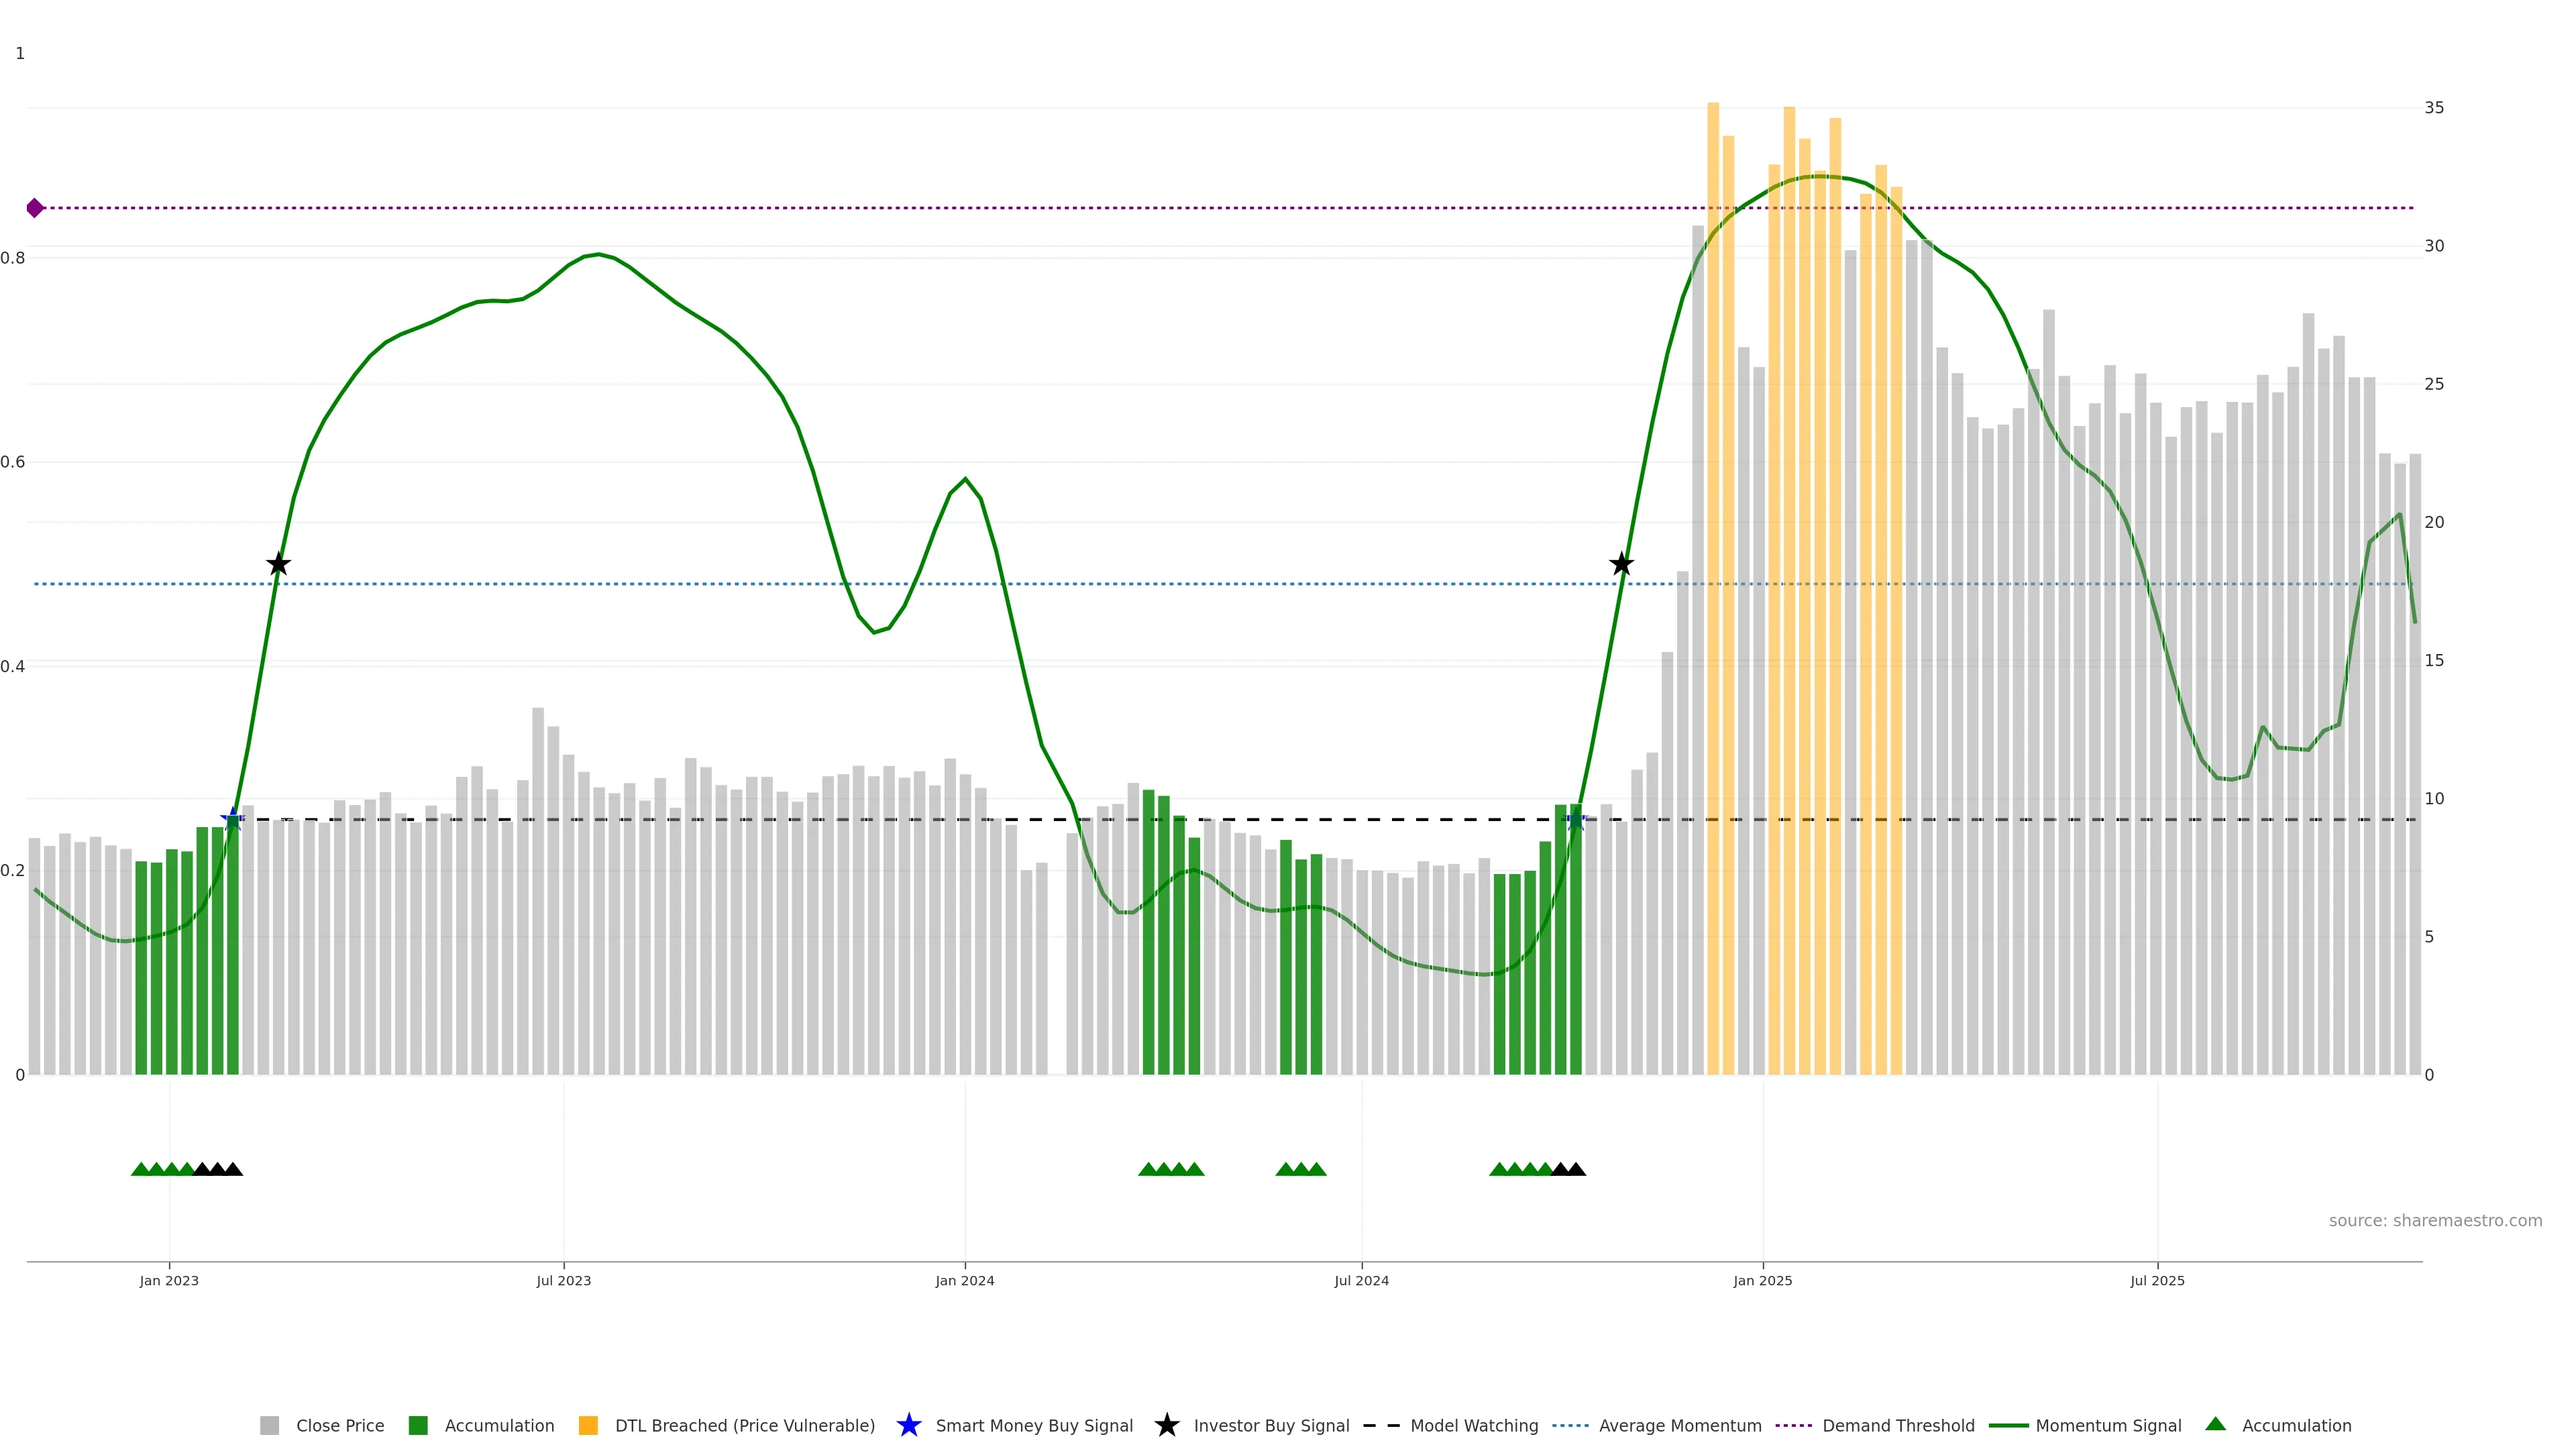Image resolution: width=2576 pixels, height=1449 pixels.
Task: Click the source: sharemaestro.com text
Action: click(x=2435, y=1220)
